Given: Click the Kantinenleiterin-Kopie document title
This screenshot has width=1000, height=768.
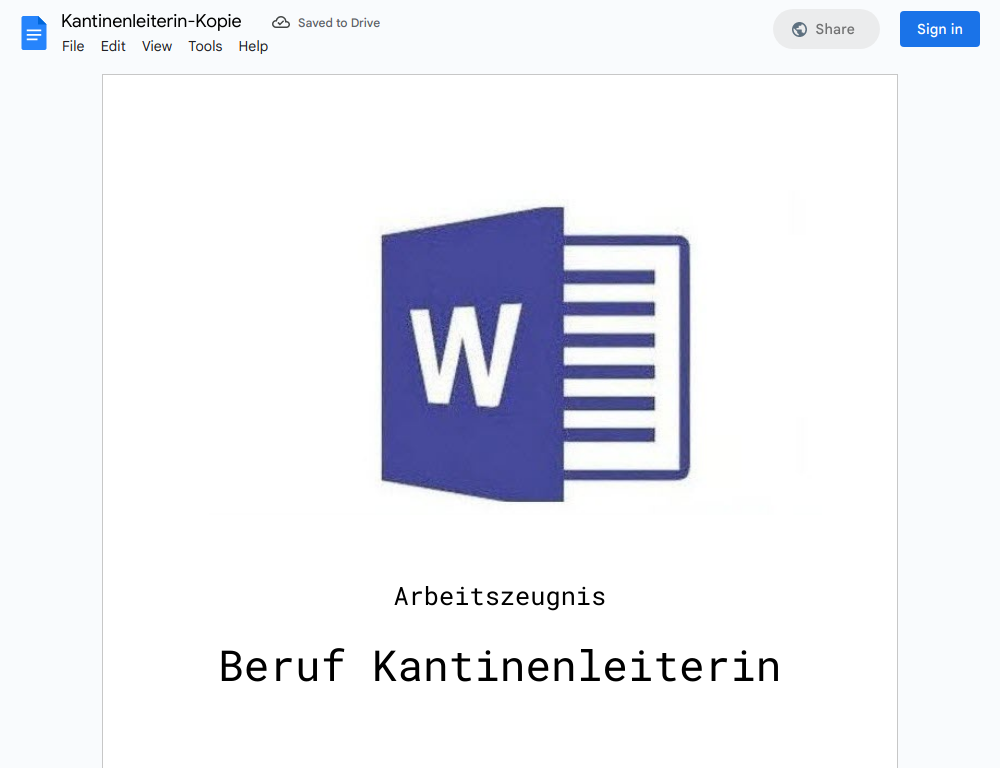Looking at the screenshot, I should (151, 21).
